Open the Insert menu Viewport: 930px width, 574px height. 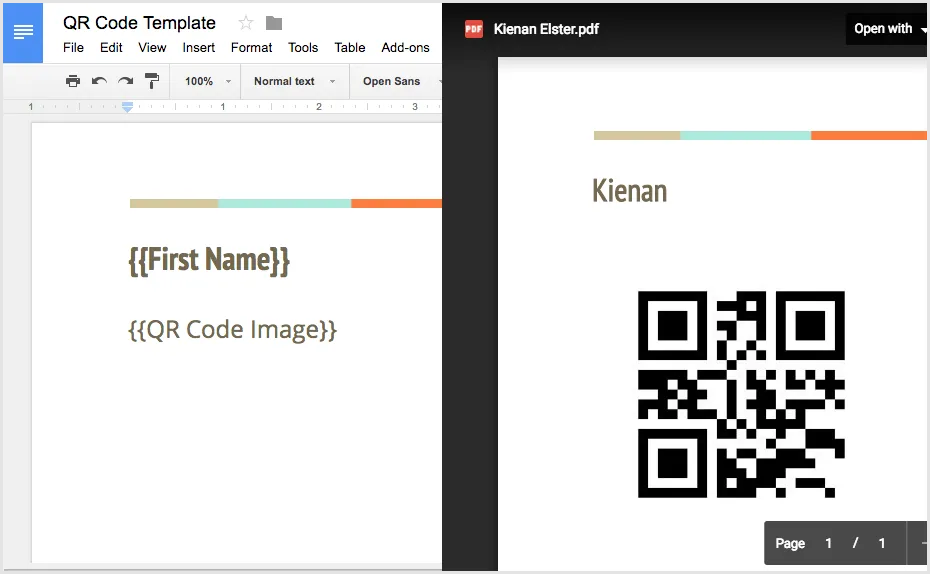199,47
